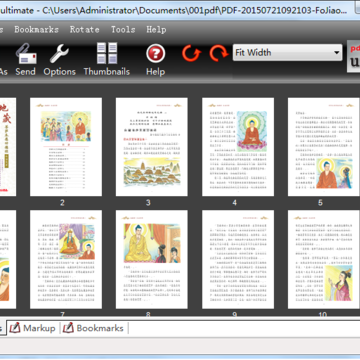This screenshot has width=360, height=360.
Task: Open the Rotate menu
Action: tap(85, 29)
